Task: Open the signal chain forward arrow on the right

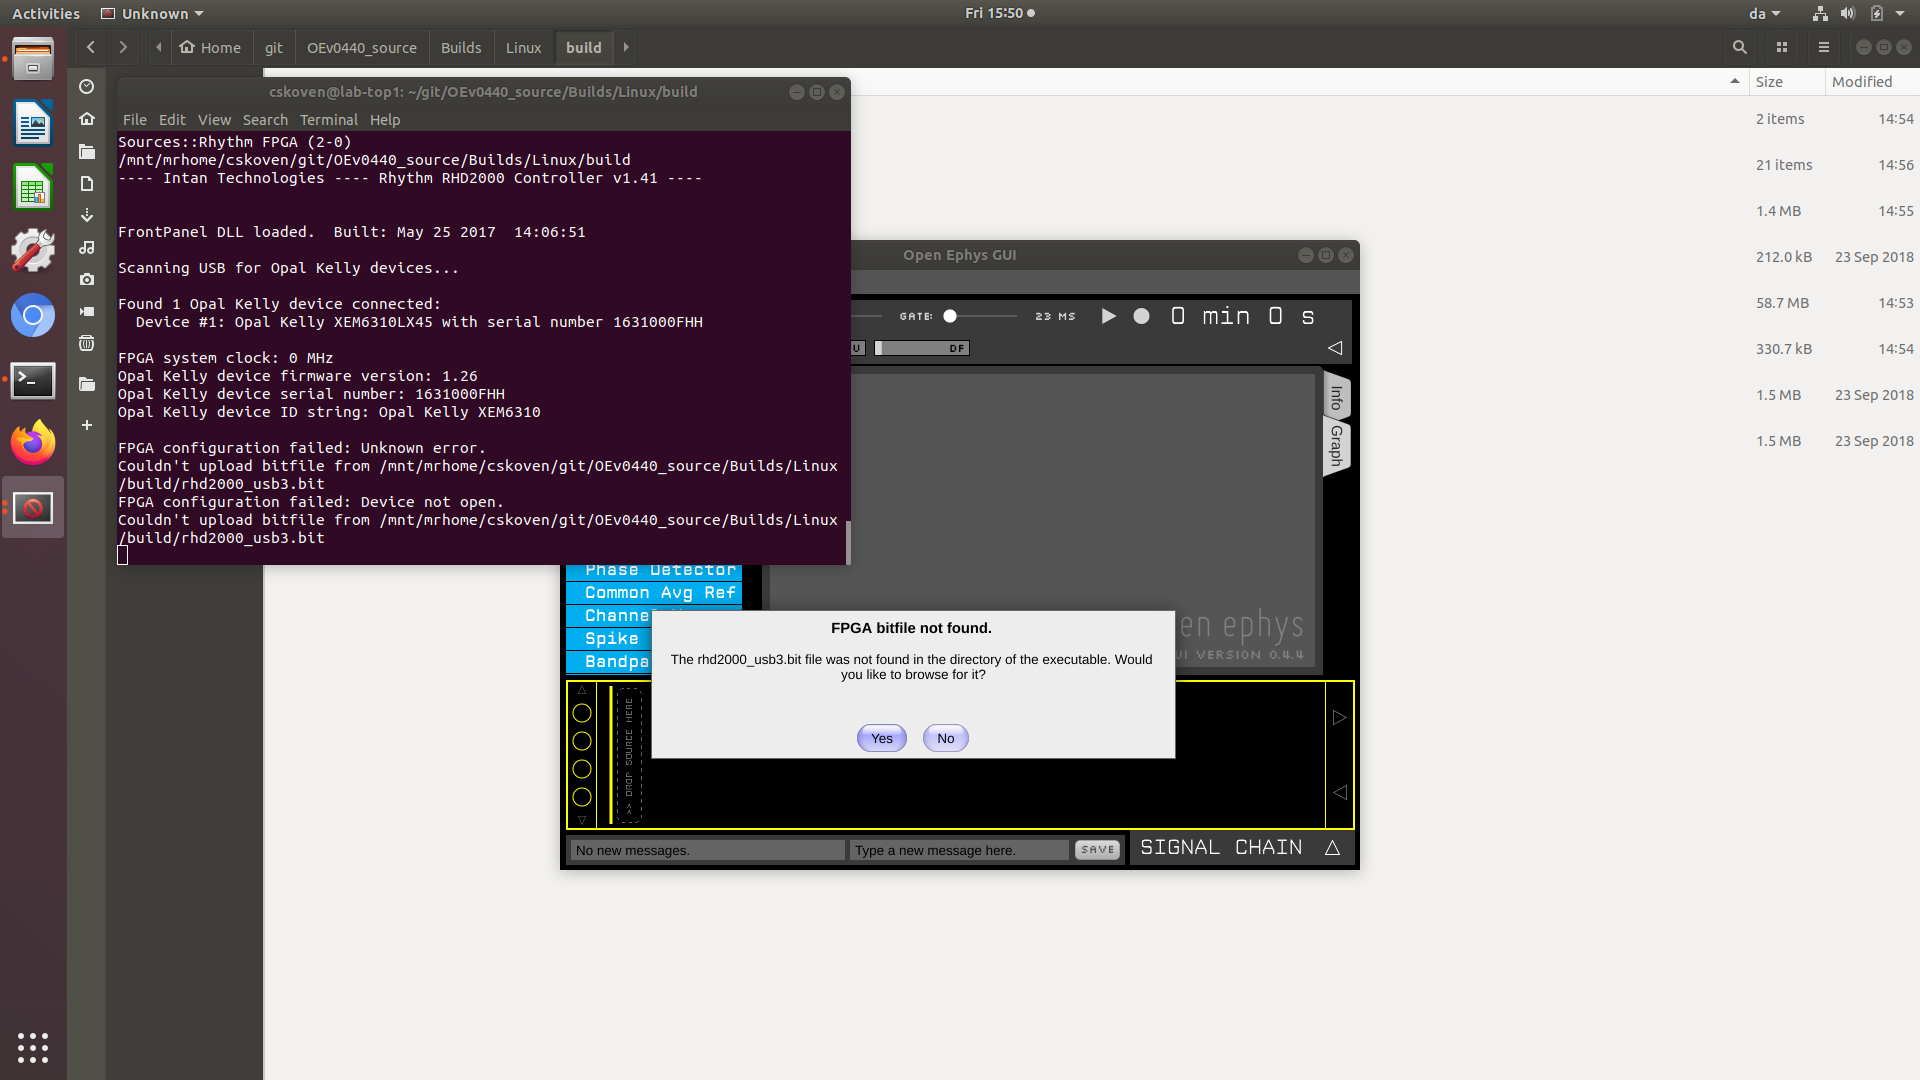Action: 1339,717
